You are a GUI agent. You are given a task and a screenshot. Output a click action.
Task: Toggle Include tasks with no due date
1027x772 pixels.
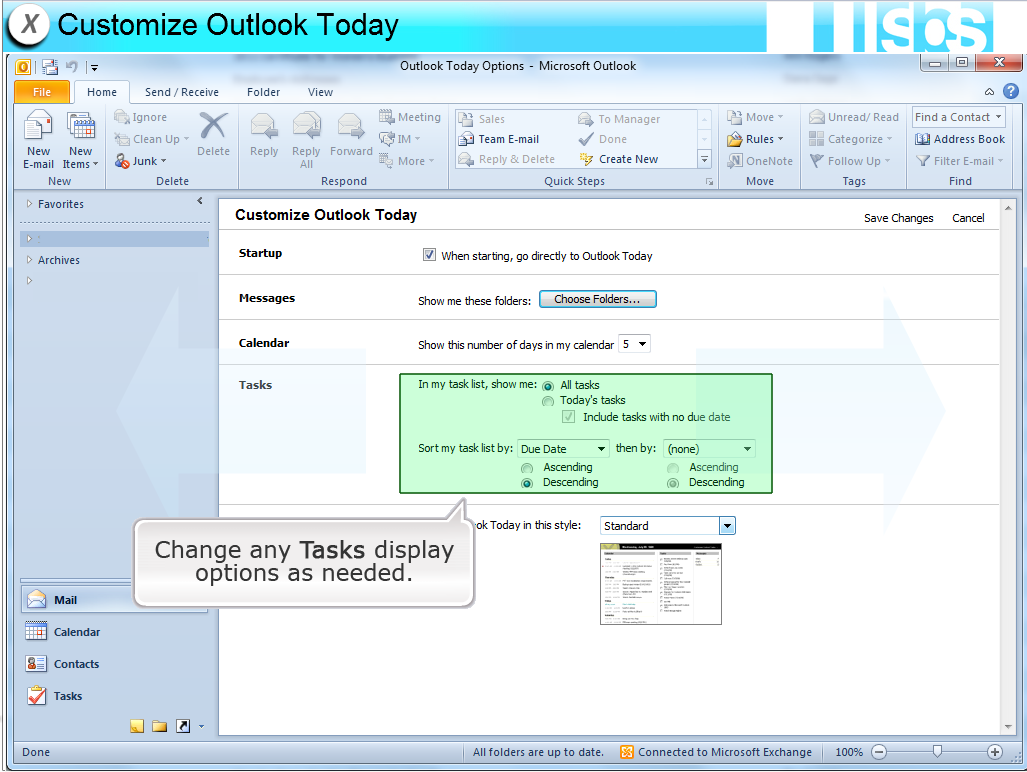[569, 417]
